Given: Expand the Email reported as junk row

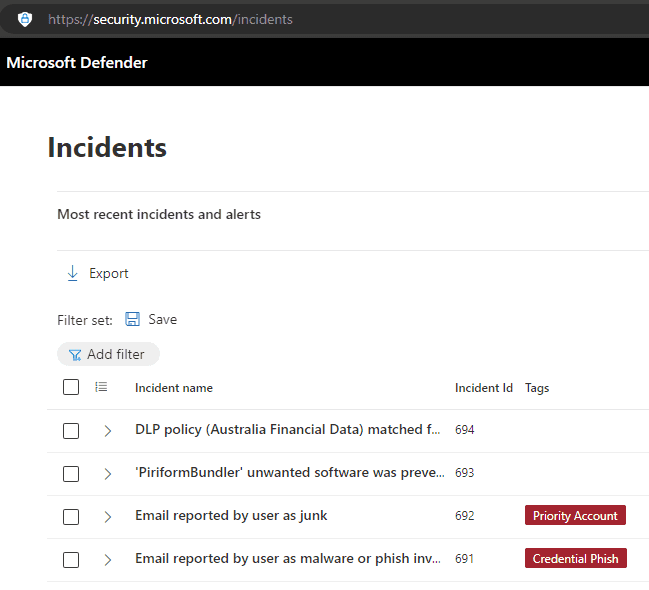Looking at the screenshot, I should pos(108,517).
